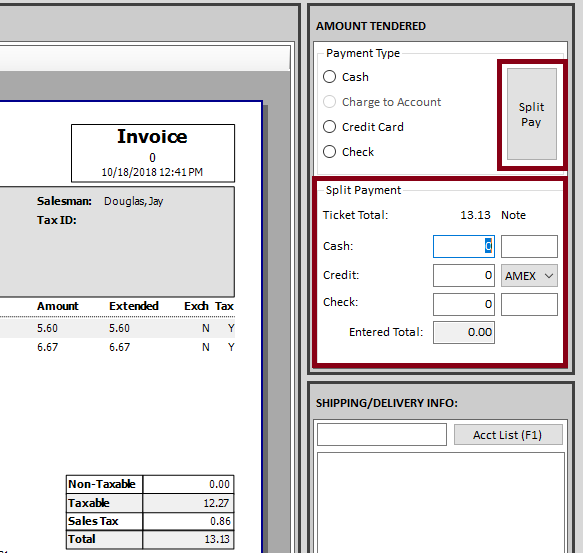583x553 pixels.
Task: Select the 5.60 line item row
Action: (117, 328)
